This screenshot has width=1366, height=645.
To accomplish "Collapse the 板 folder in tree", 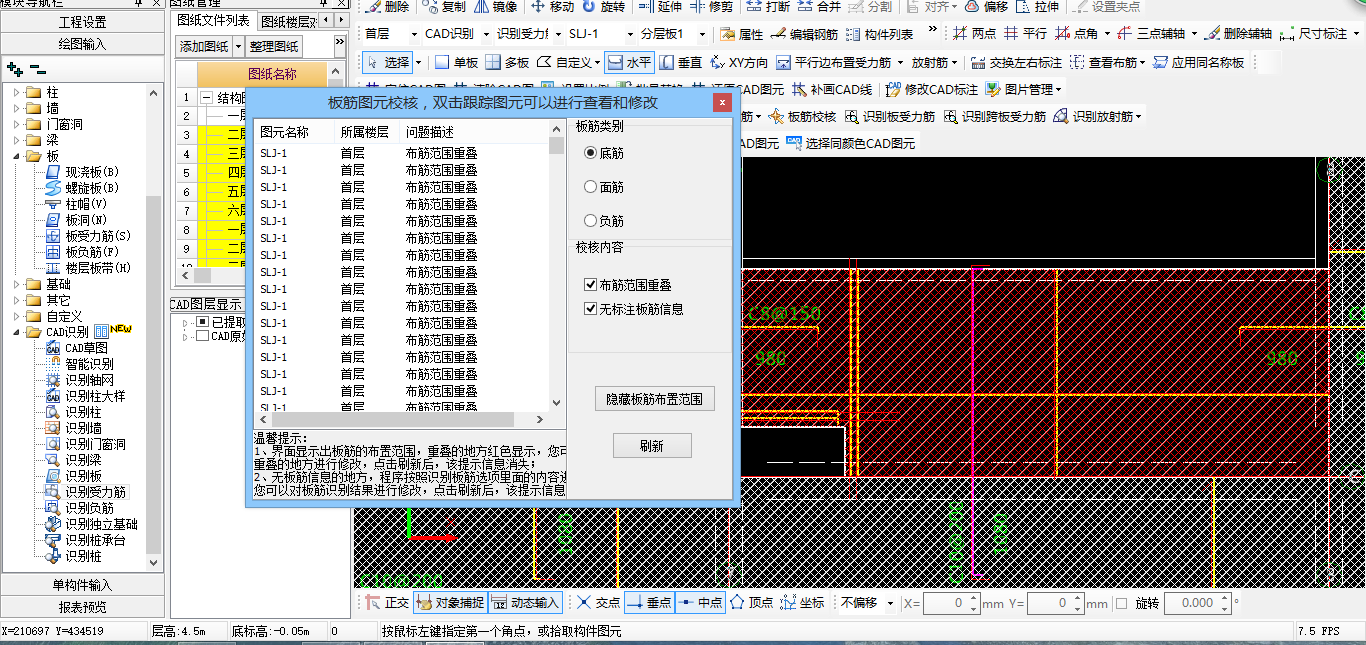I will coord(17,156).
